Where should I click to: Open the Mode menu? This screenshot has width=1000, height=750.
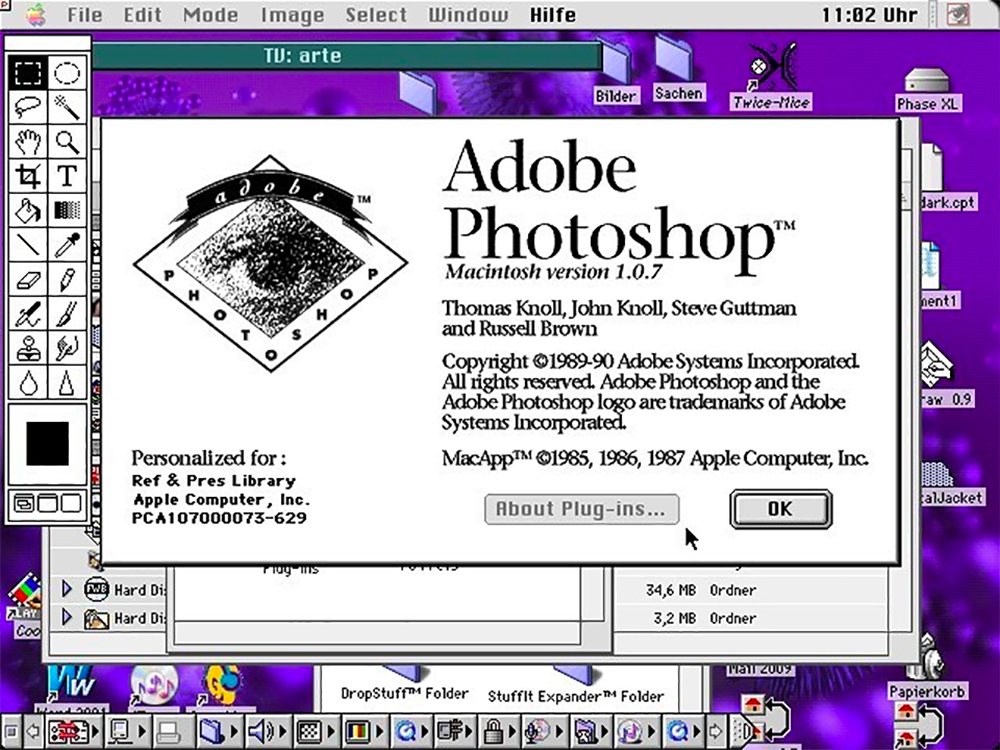[210, 14]
